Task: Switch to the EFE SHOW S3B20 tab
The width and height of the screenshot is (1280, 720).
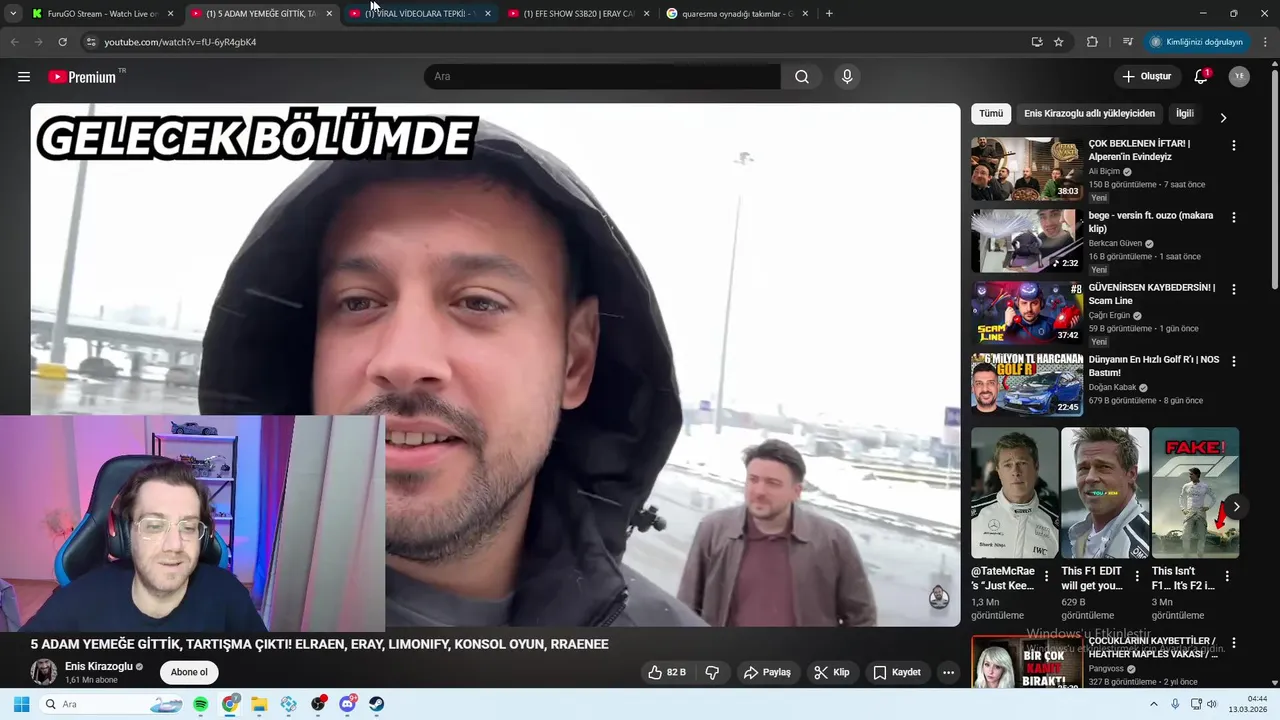Action: [x=578, y=14]
